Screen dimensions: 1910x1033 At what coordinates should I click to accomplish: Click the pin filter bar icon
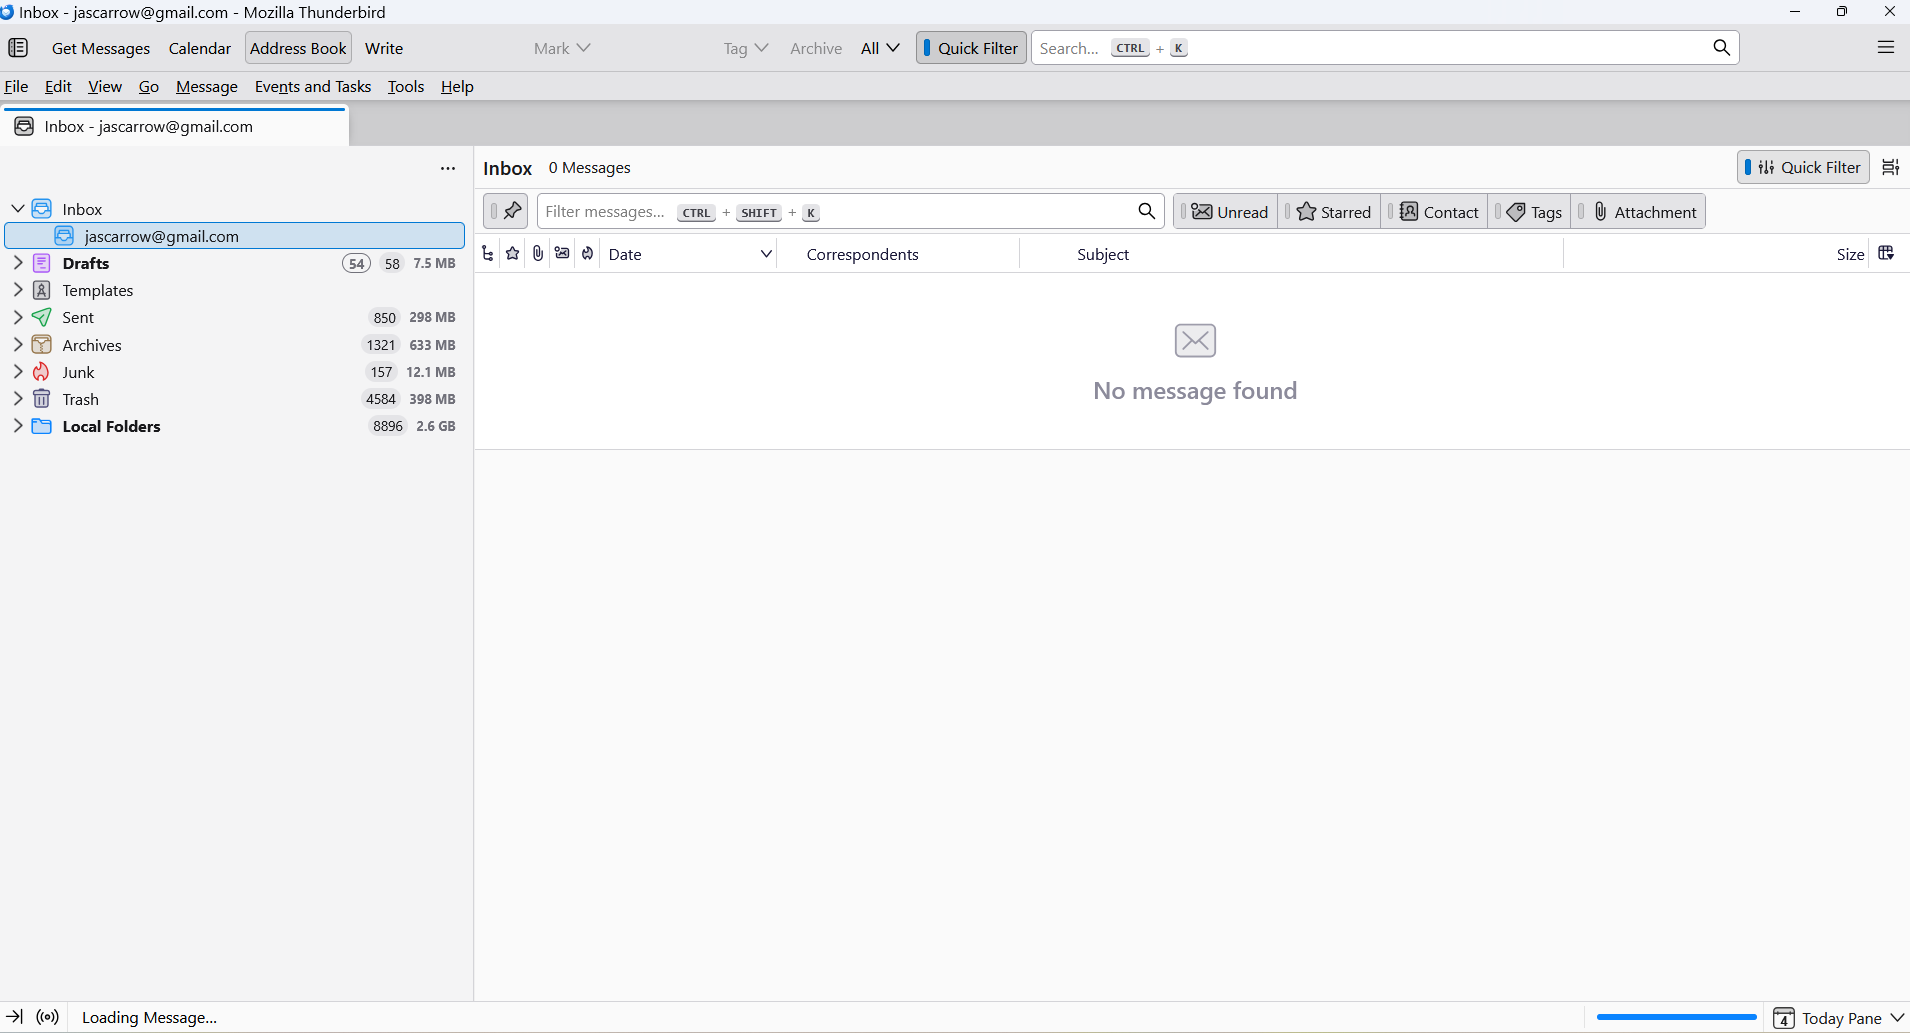512,211
